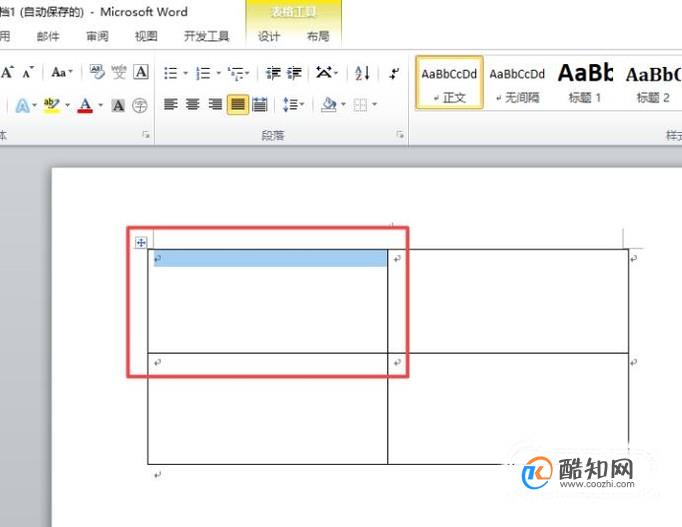The image size is (682, 527).
Task: Click the character border icon
Action: coord(141,72)
